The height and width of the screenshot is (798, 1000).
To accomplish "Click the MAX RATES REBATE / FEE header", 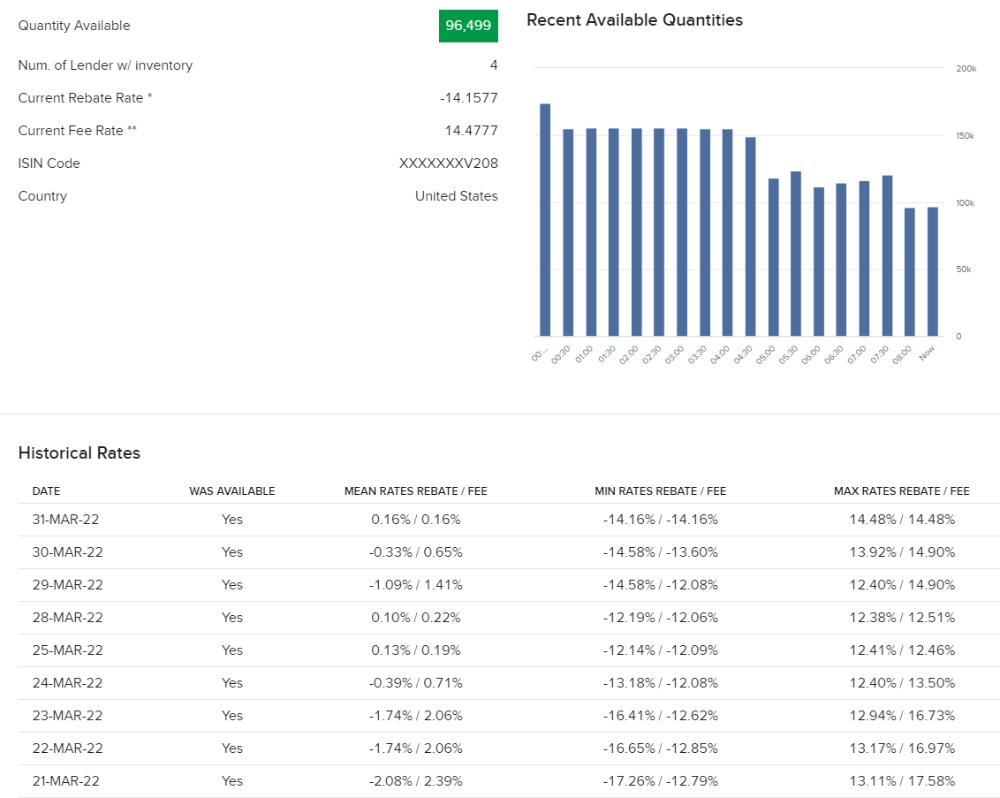I will pos(901,491).
